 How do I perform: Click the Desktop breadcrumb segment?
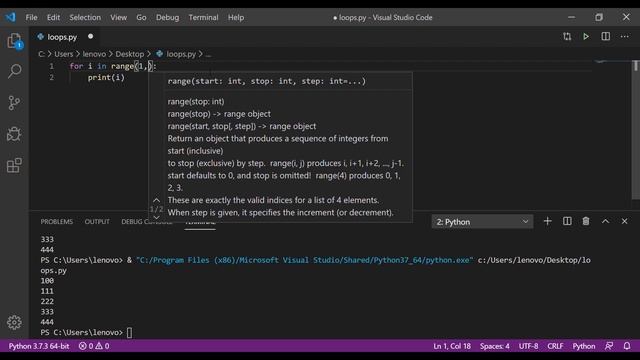pos(129,54)
